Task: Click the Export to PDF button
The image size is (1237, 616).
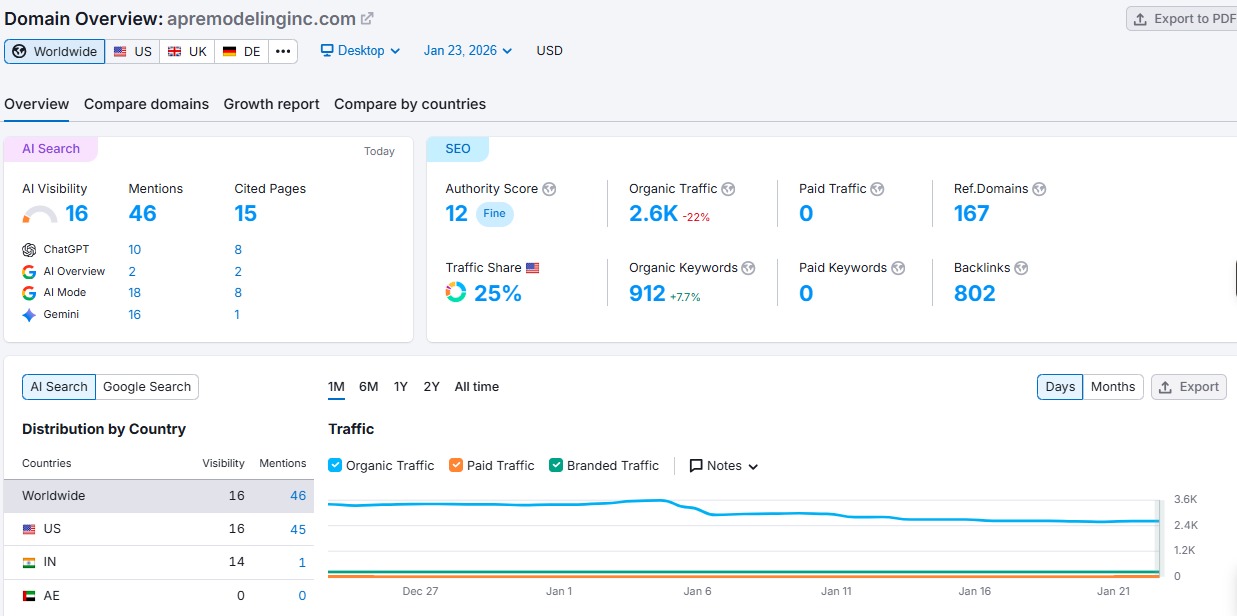Action: (x=1190, y=17)
